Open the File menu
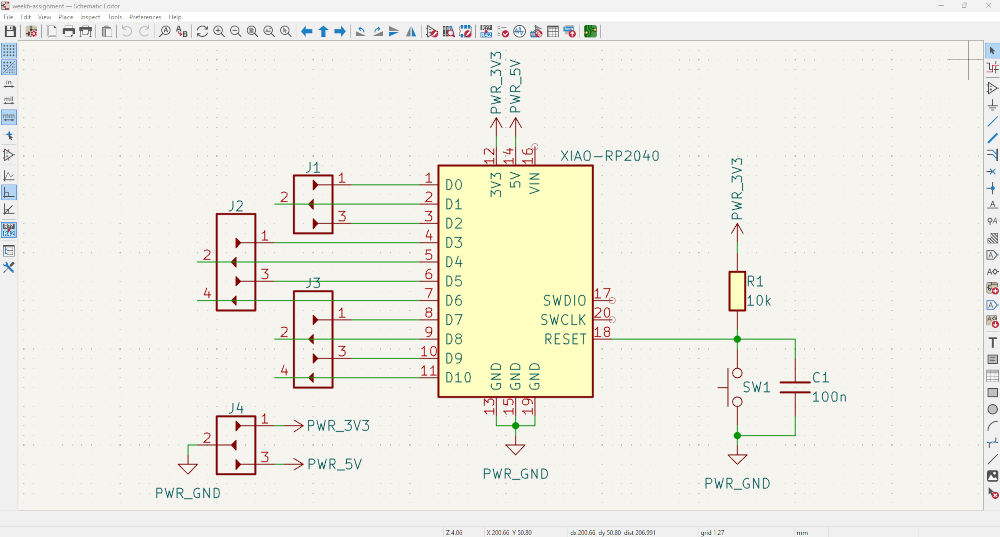Viewport: 1000px width, 537px height. 8,17
